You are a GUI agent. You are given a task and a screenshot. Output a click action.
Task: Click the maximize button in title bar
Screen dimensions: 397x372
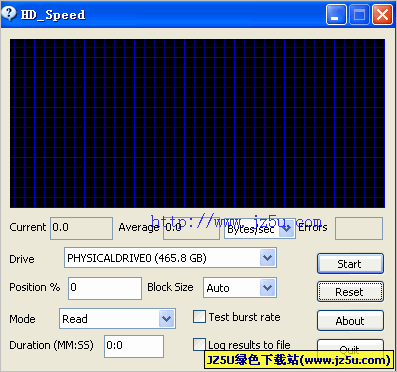[359, 15]
